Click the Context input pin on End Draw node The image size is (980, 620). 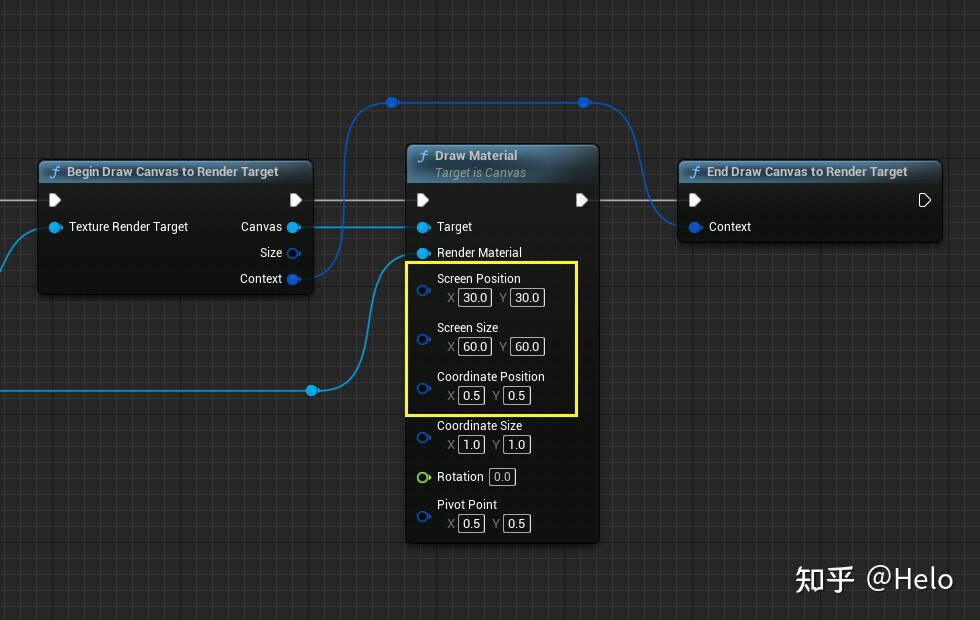[x=697, y=227]
